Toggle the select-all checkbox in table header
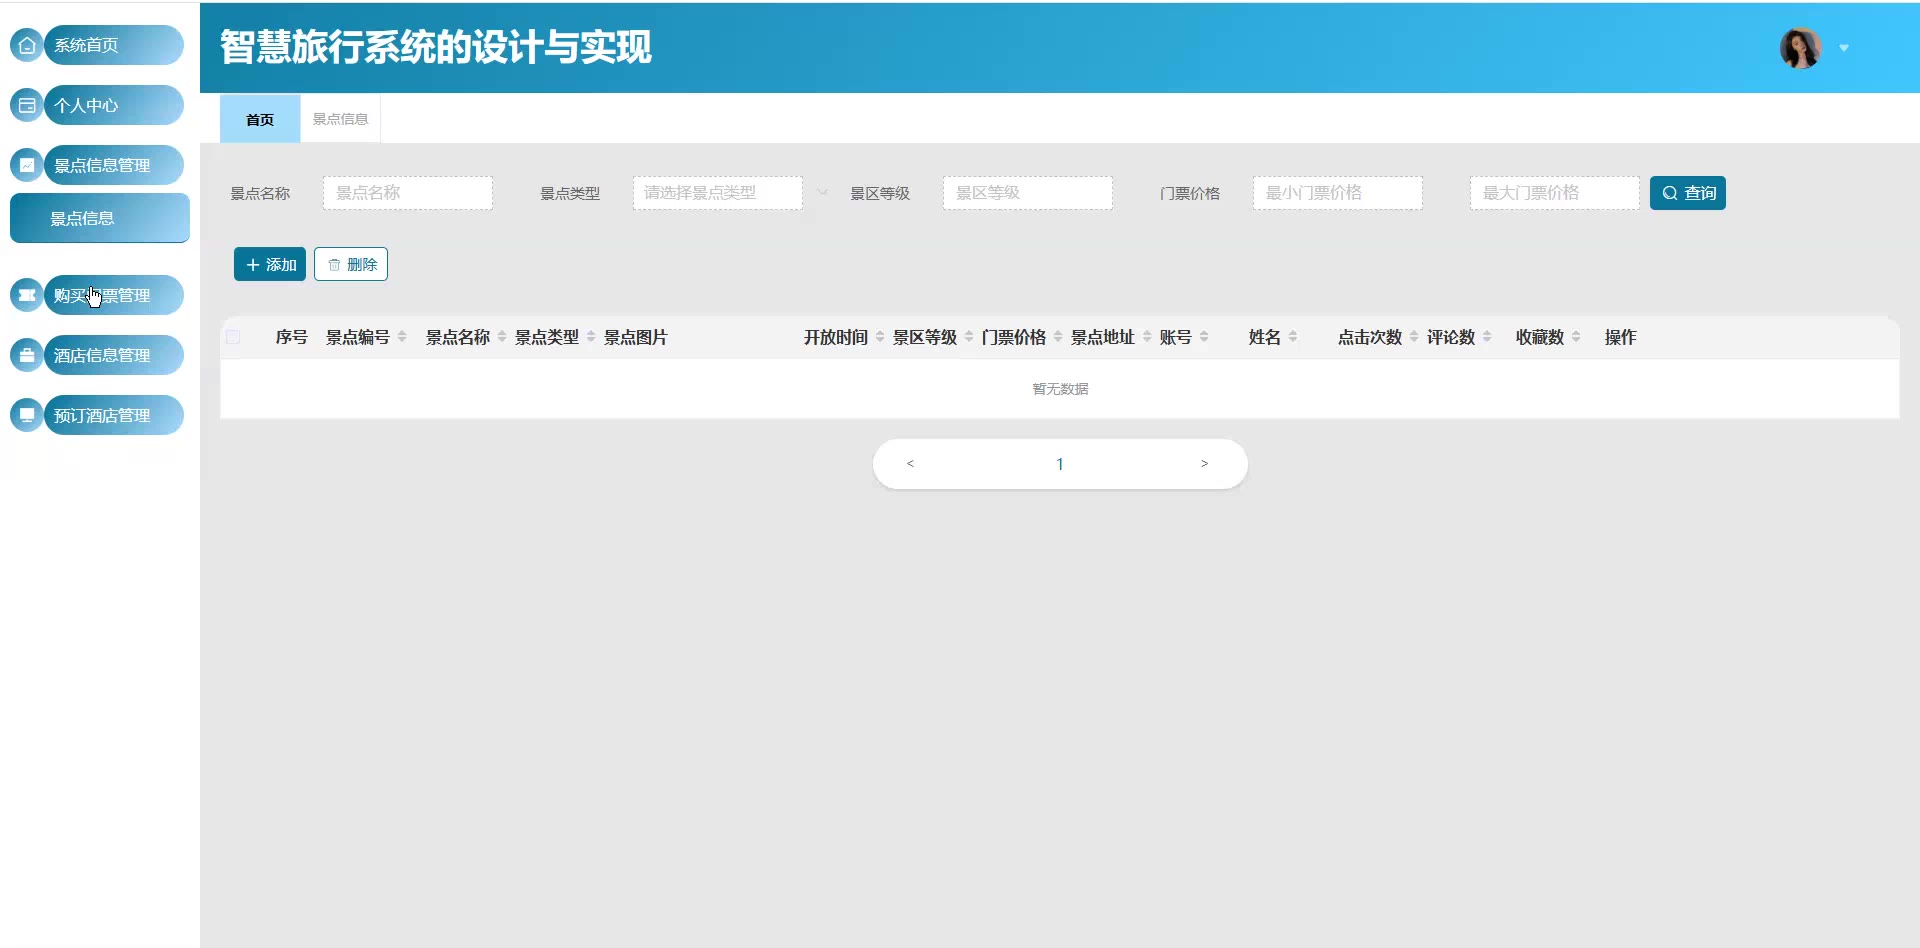Screen dimensions: 1920x948 tap(233, 337)
